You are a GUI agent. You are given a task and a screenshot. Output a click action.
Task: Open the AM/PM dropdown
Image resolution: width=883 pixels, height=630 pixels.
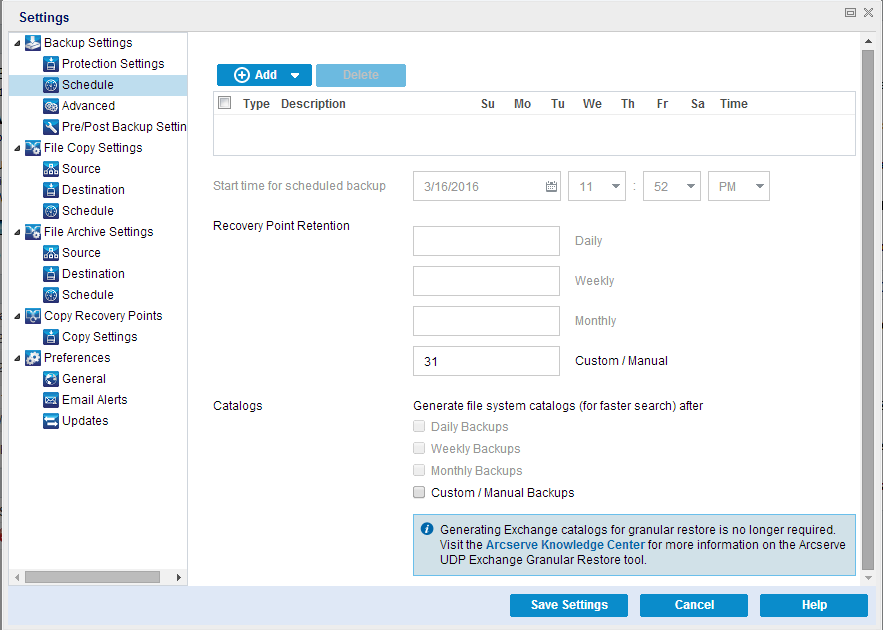point(760,187)
